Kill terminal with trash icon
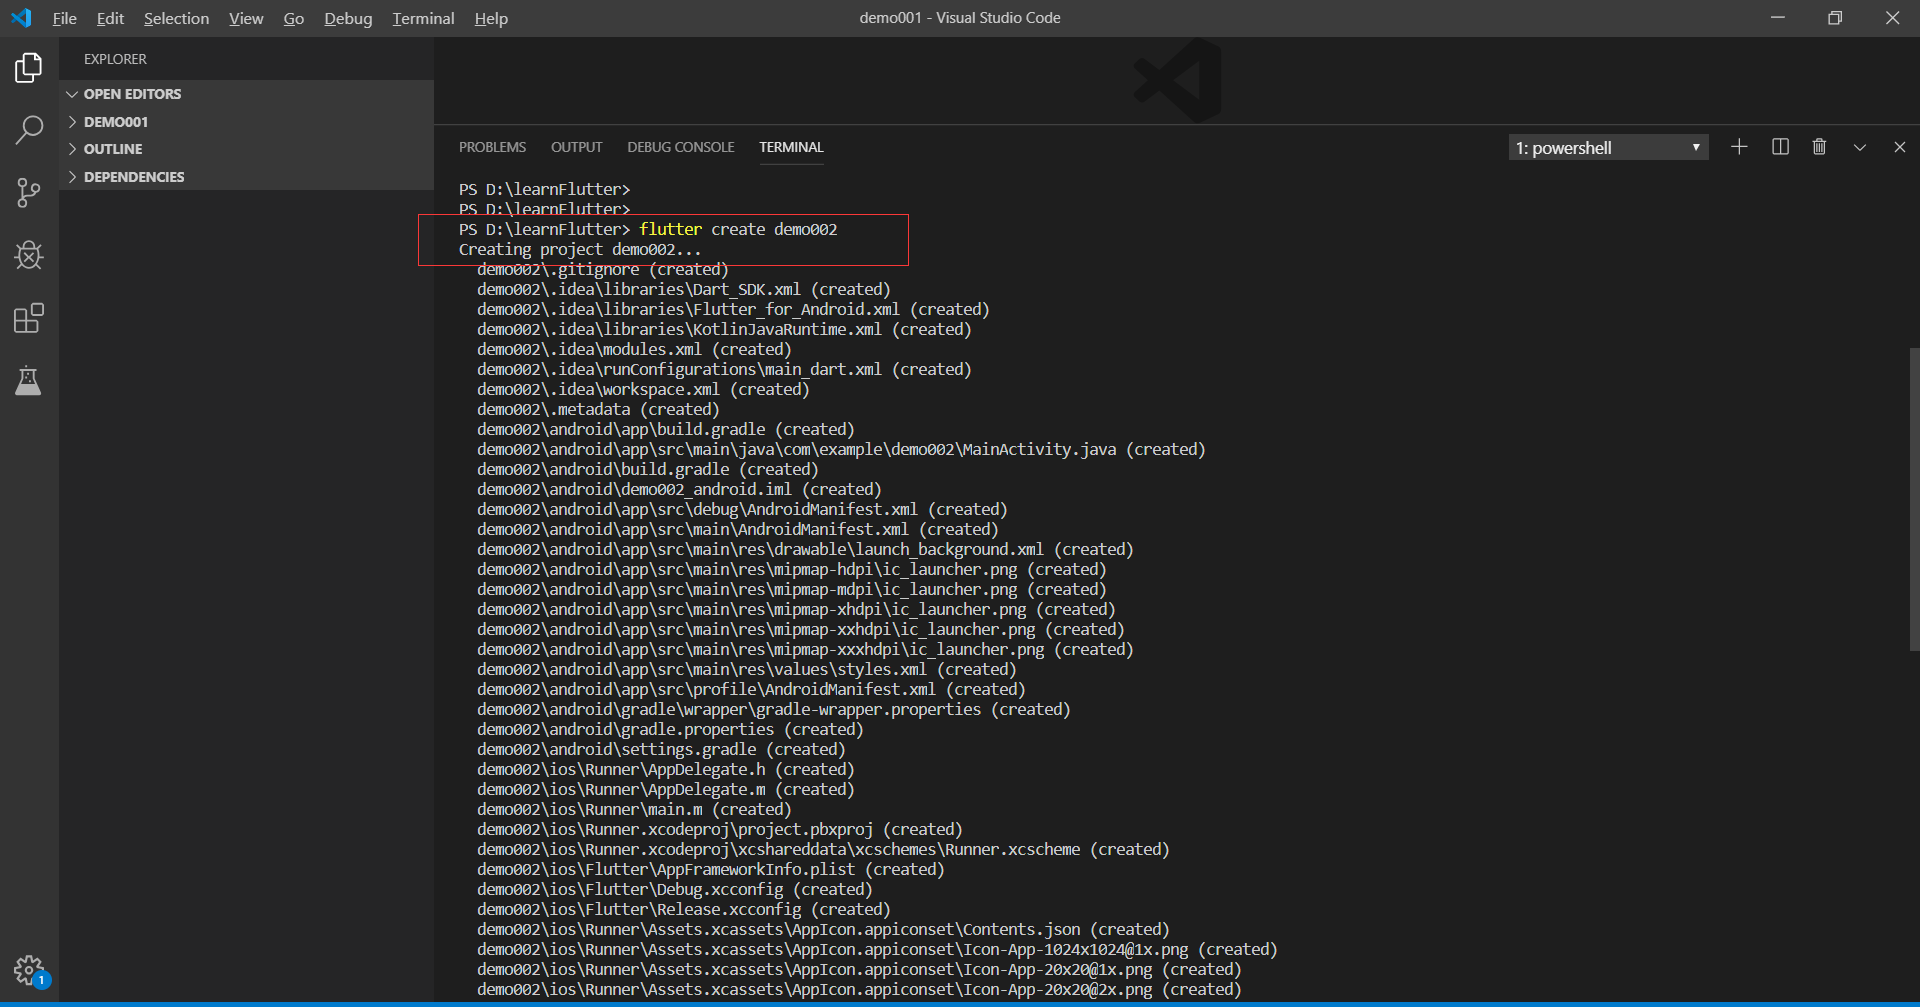 point(1819,147)
